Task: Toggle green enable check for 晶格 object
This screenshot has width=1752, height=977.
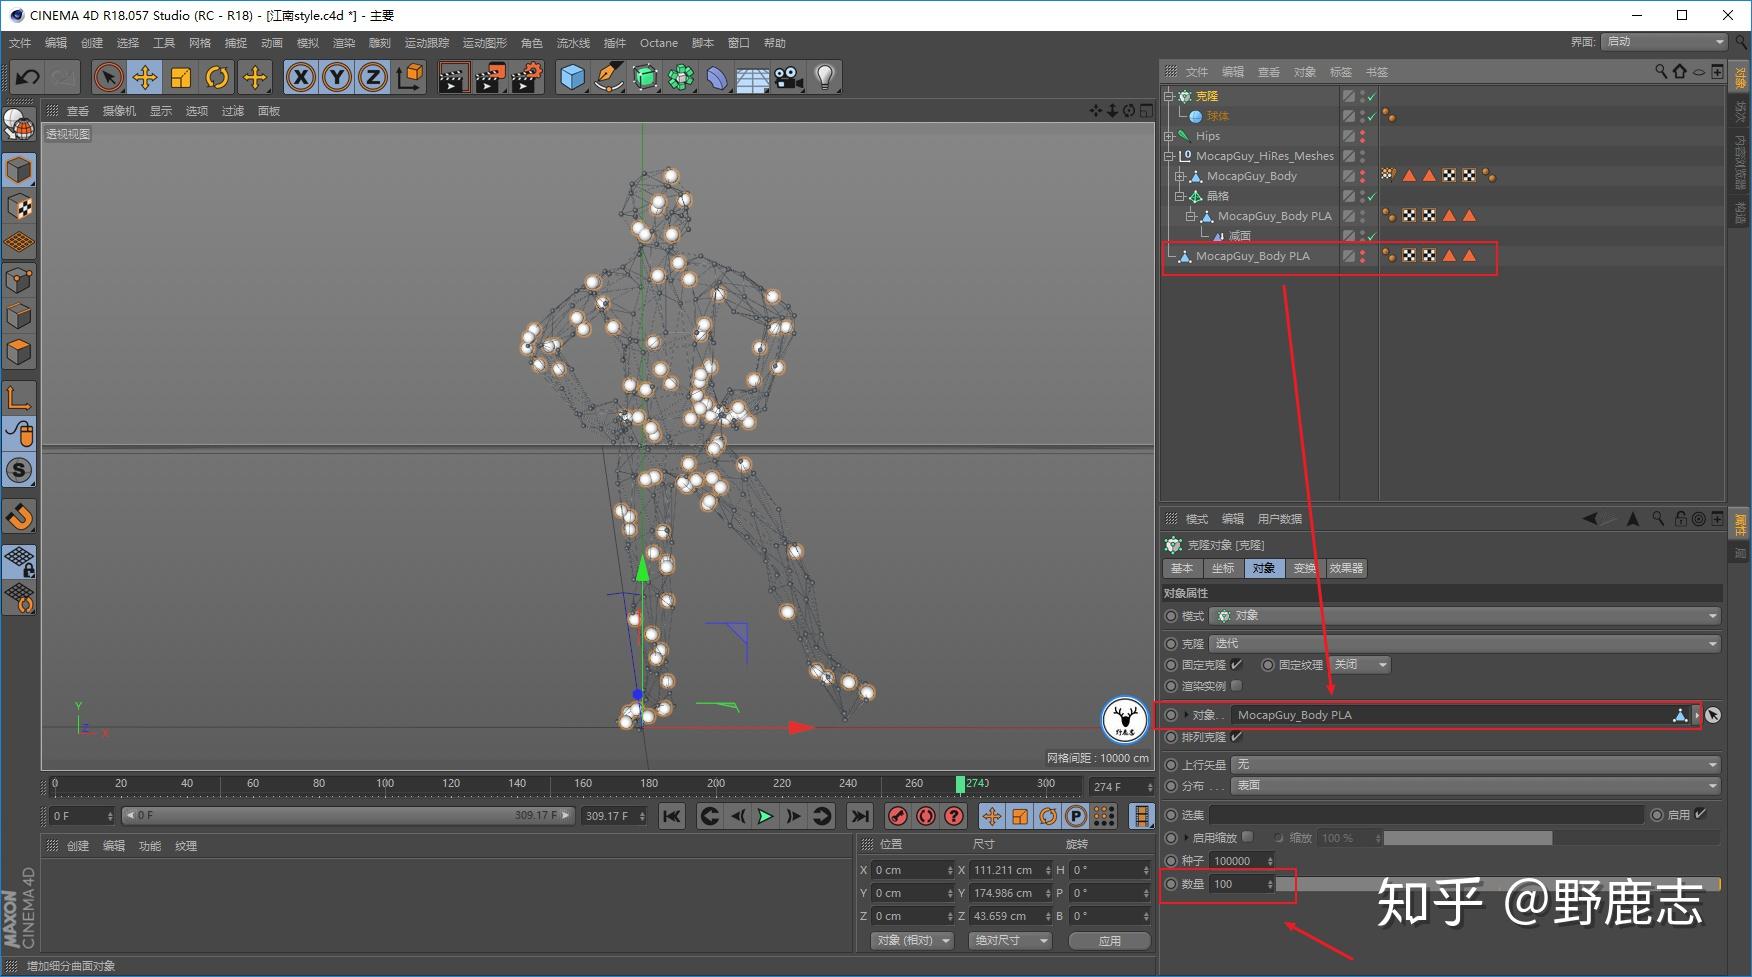Action: [x=1372, y=196]
